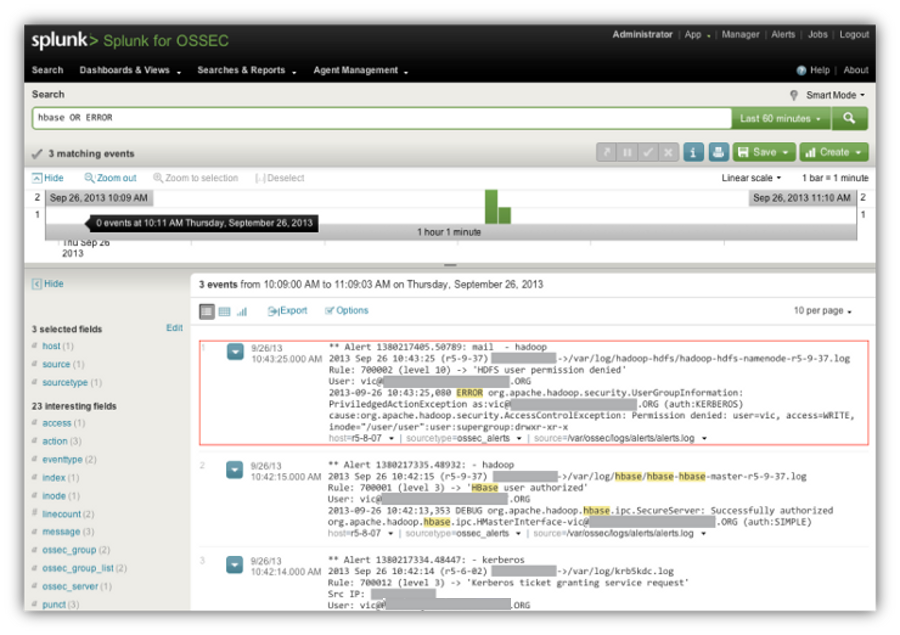
Task: Finalize the search job with the checkmark
Action: pyautogui.click(x=648, y=152)
